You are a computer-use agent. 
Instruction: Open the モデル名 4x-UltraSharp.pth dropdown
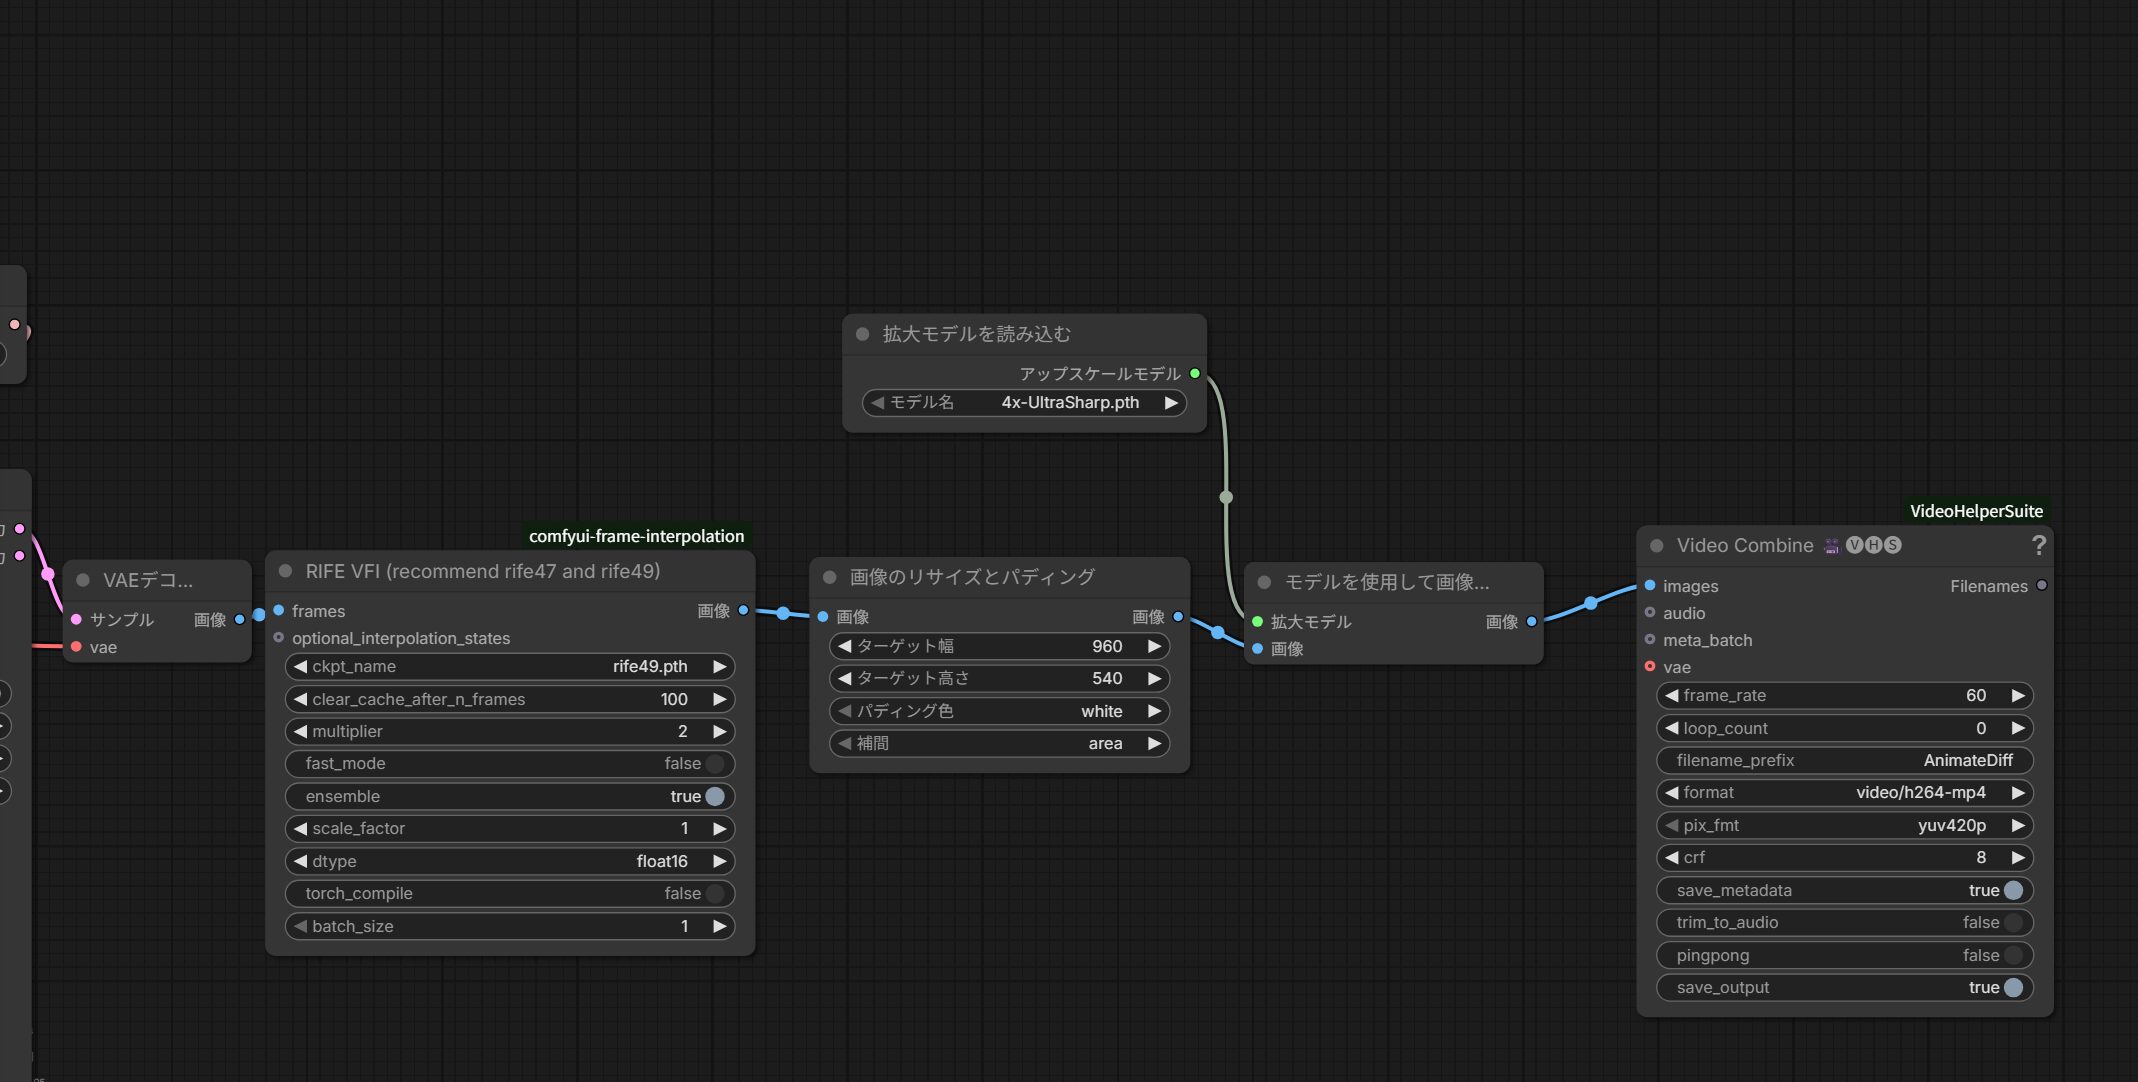point(1024,402)
